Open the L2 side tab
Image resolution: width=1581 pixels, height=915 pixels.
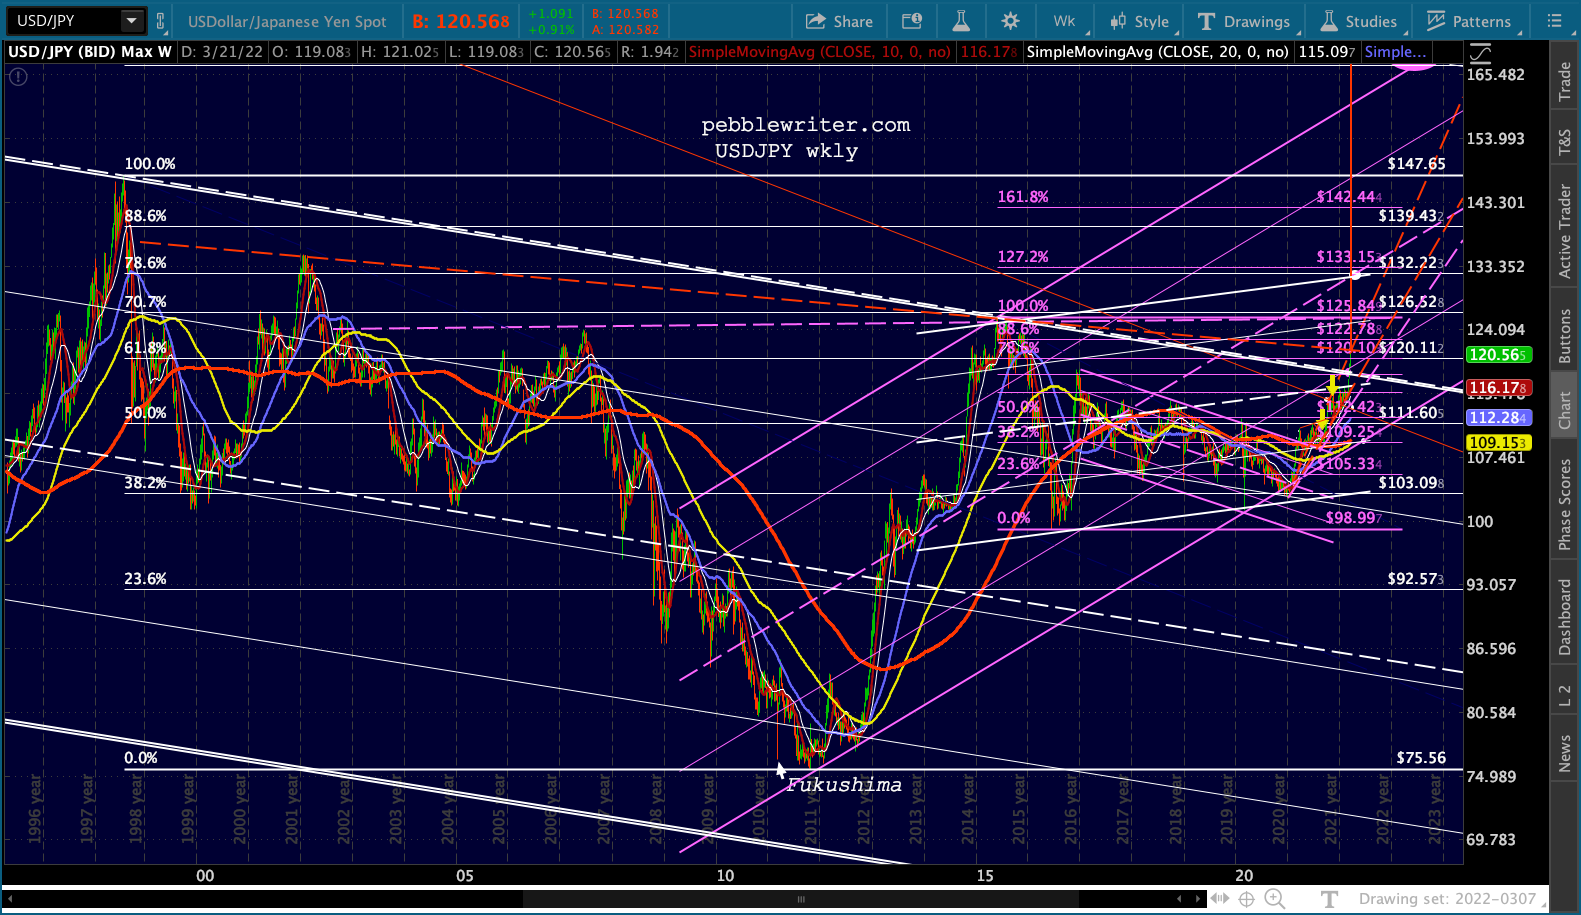tap(1565, 695)
